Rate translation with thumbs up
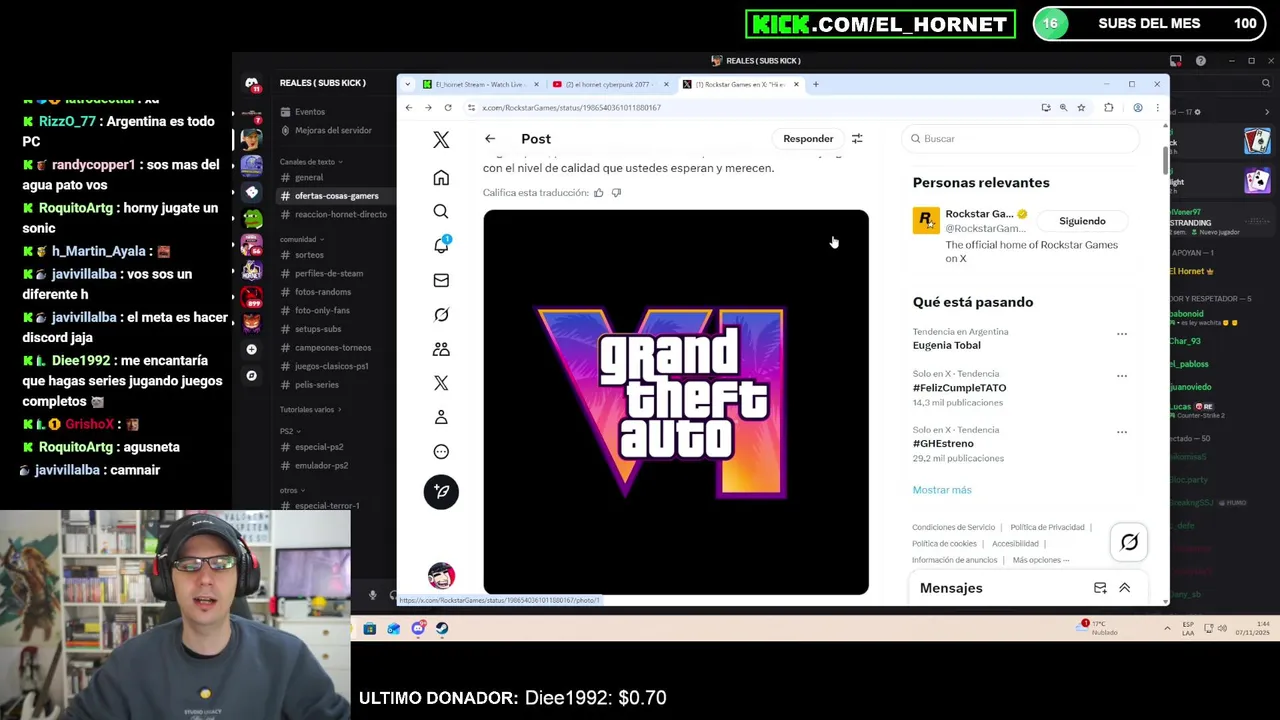This screenshot has width=1280, height=720. (x=599, y=193)
